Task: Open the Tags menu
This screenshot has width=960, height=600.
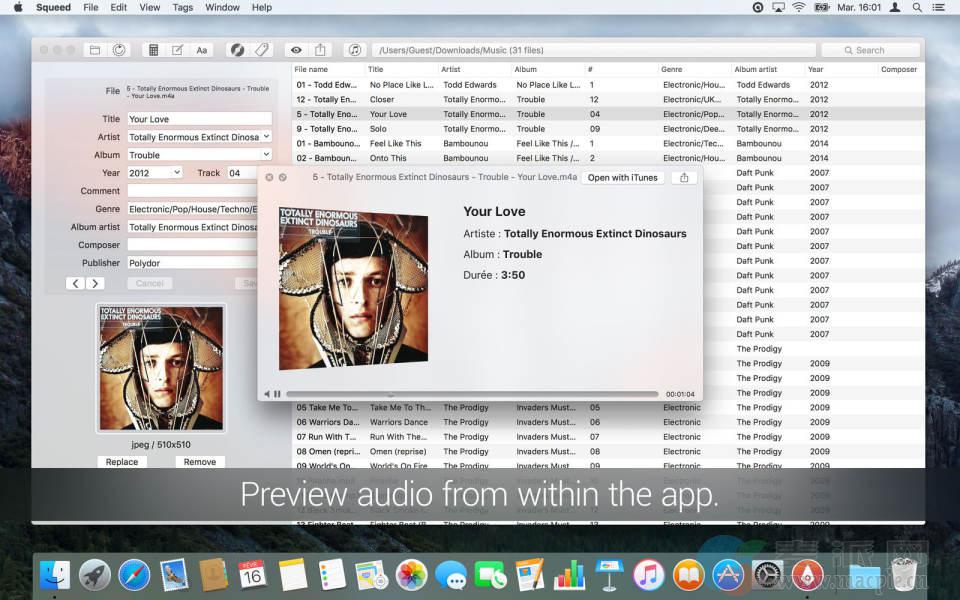Action: click(182, 7)
